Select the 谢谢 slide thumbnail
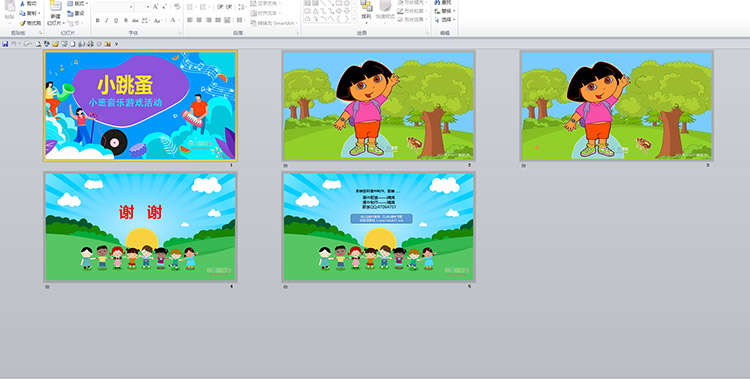 (x=140, y=227)
